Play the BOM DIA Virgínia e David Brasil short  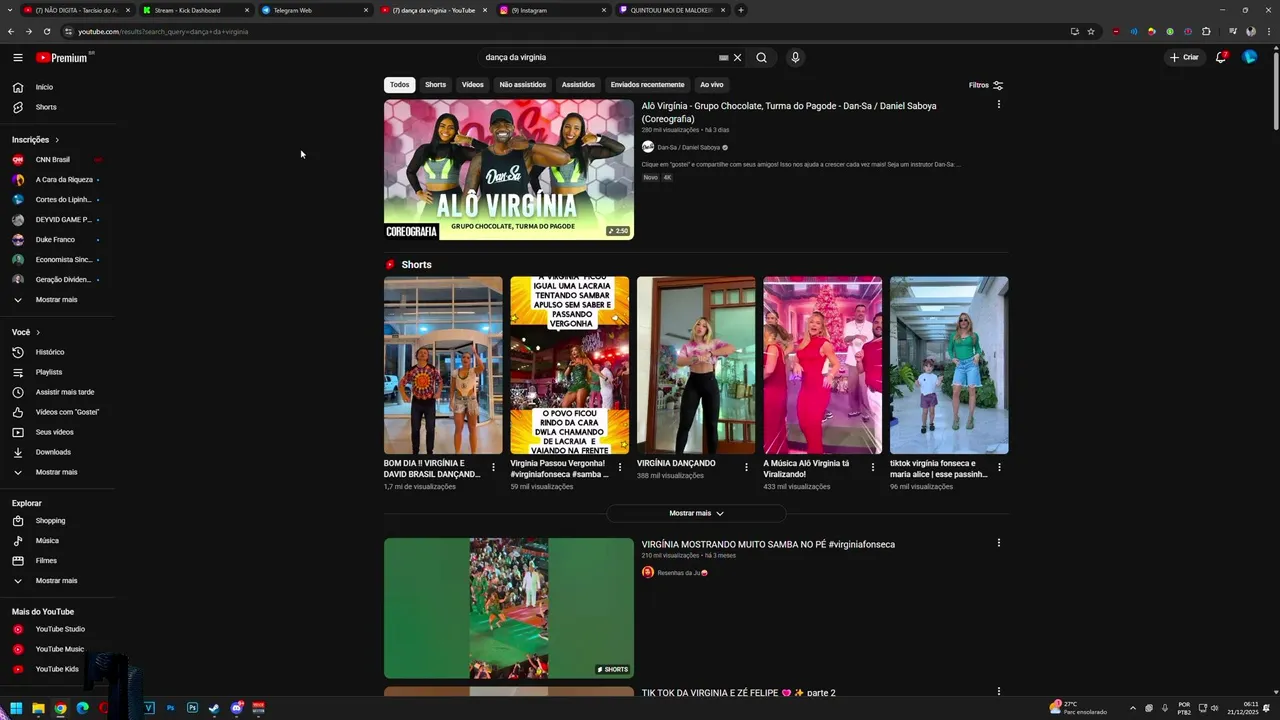pyautogui.click(x=443, y=365)
